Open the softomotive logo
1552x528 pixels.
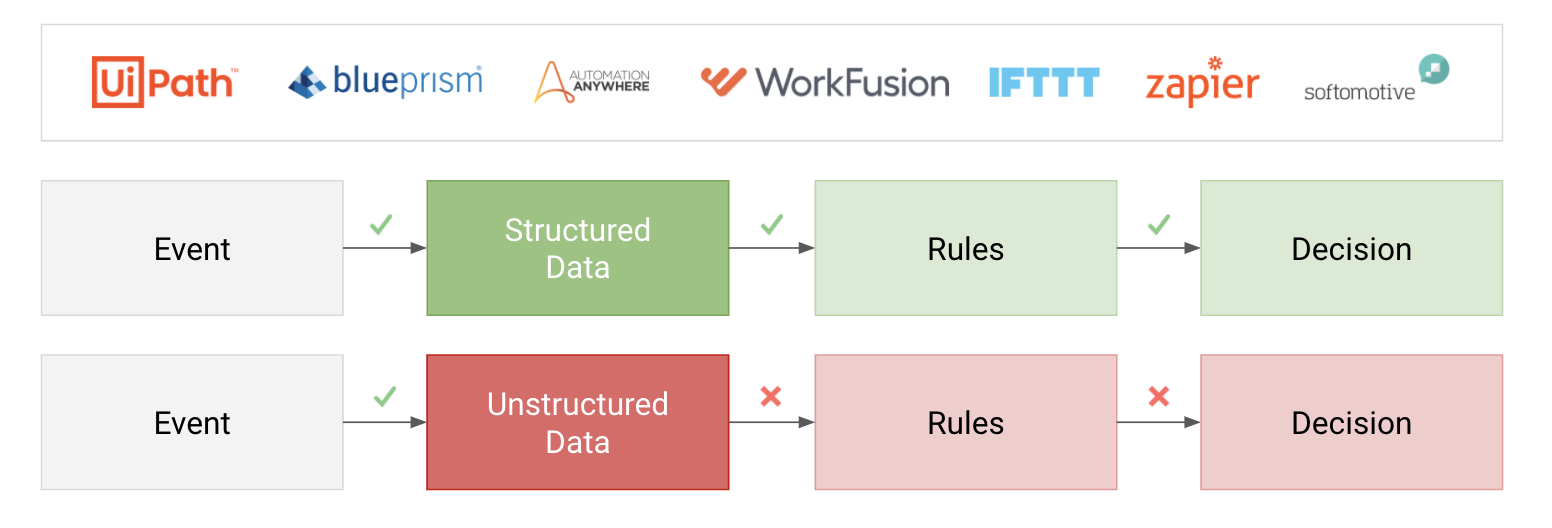[x=1377, y=79]
